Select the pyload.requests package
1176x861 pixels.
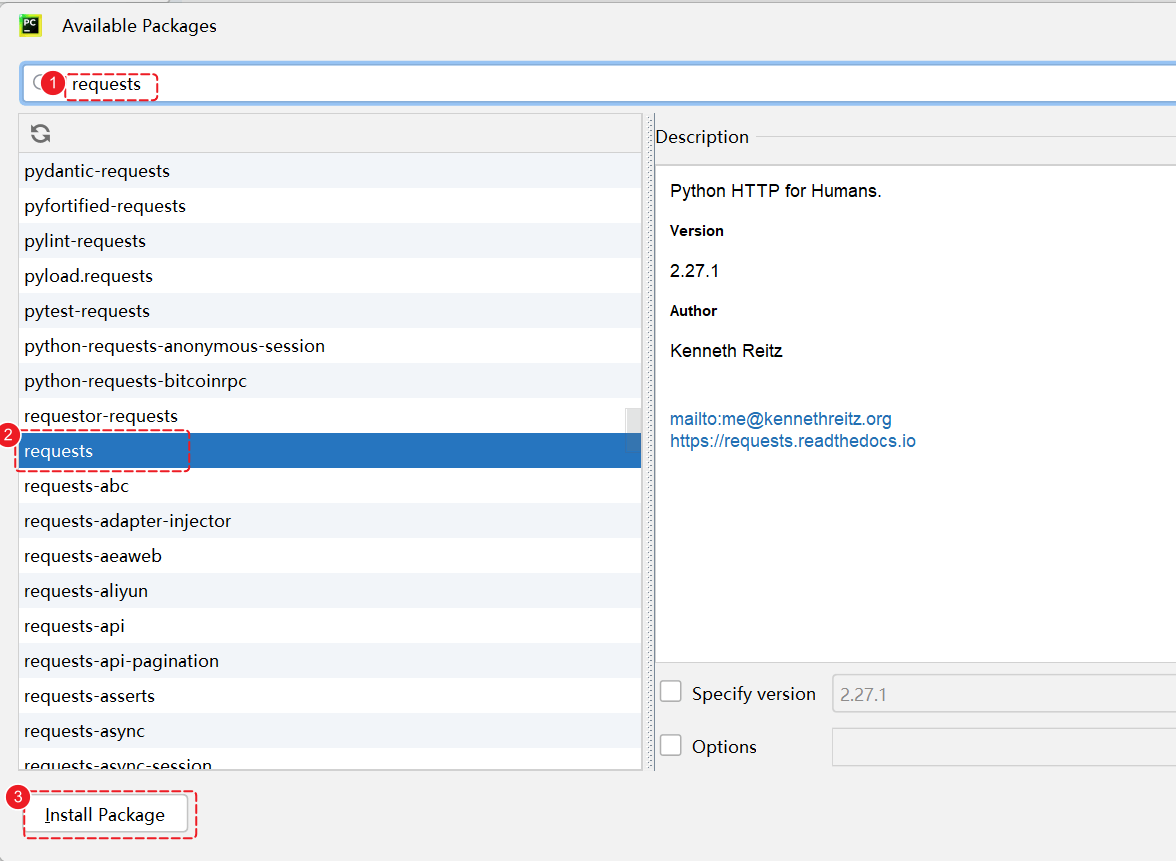[330, 276]
